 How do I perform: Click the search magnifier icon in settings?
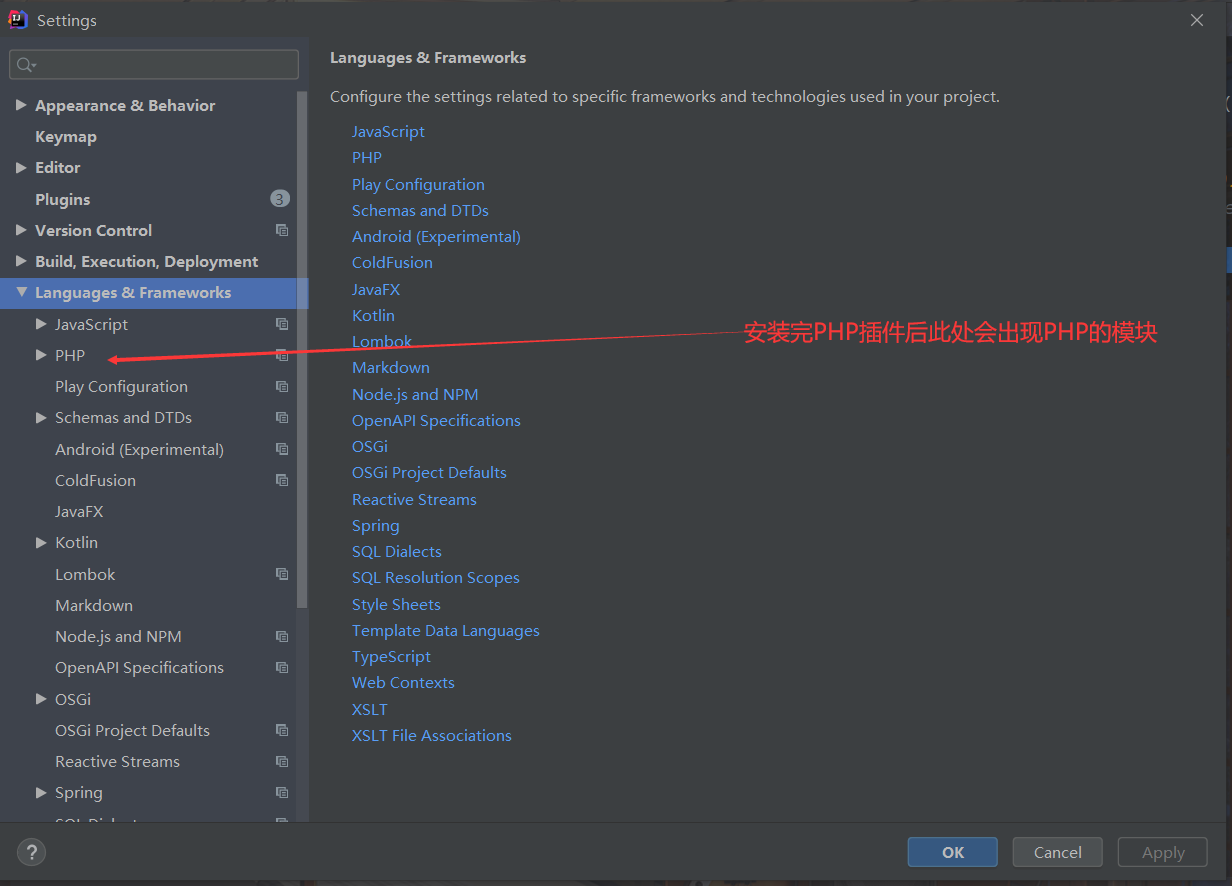tap(26, 65)
